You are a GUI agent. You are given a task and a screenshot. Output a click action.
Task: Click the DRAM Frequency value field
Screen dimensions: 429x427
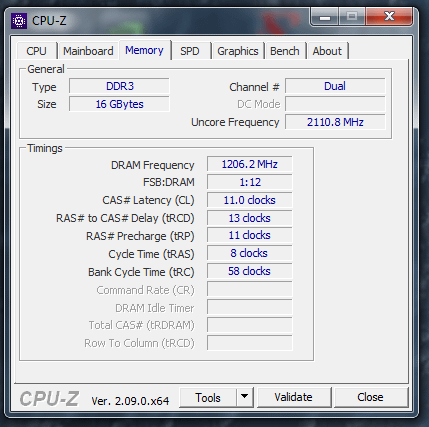[249, 164]
